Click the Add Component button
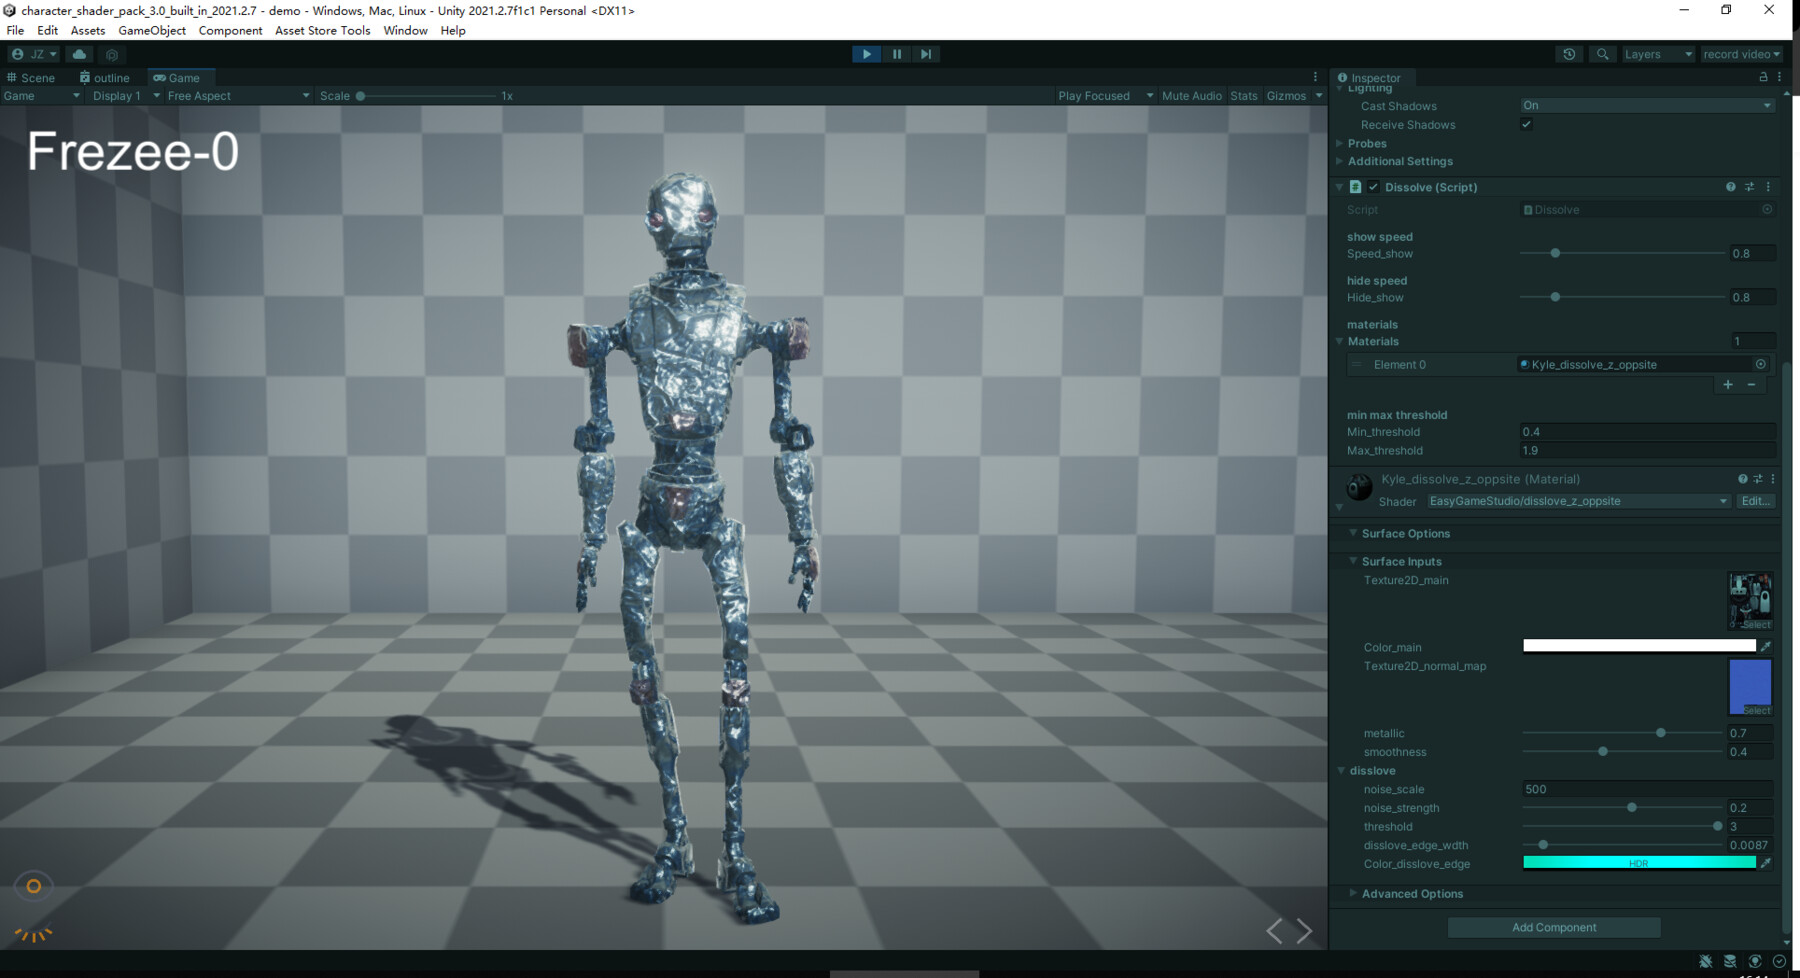The image size is (1800, 978). pos(1553,927)
